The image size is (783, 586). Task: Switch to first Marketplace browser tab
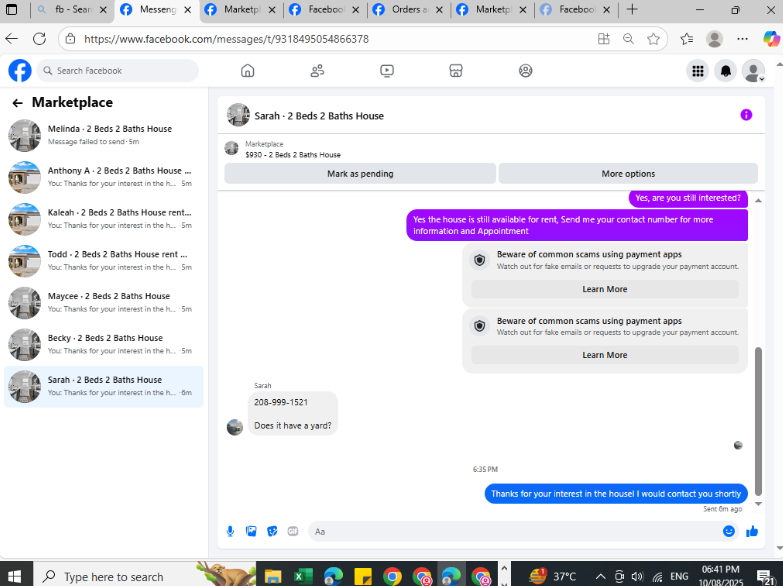click(x=241, y=9)
